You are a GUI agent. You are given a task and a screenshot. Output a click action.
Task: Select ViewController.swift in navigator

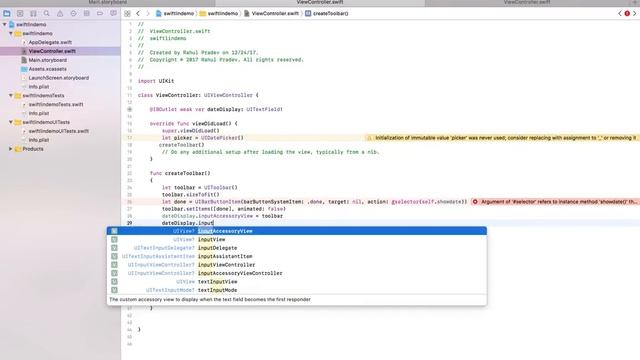52,51
